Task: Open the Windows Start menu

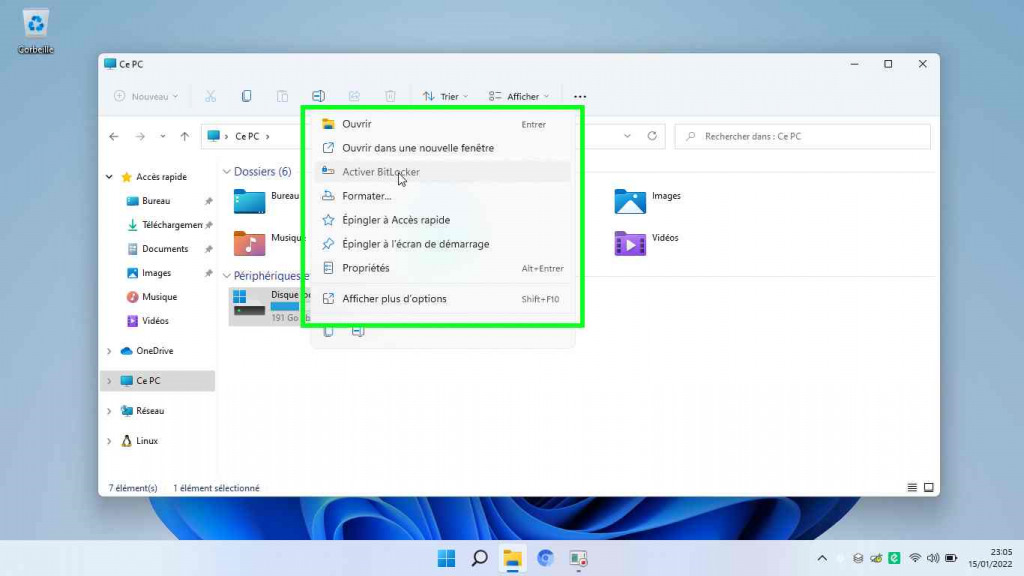Action: 446,558
